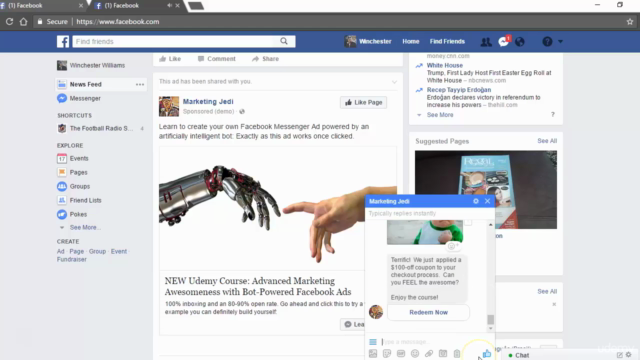Open the Help question-mark icon
This screenshot has width=640, height=360.
click(x=547, y=42)
